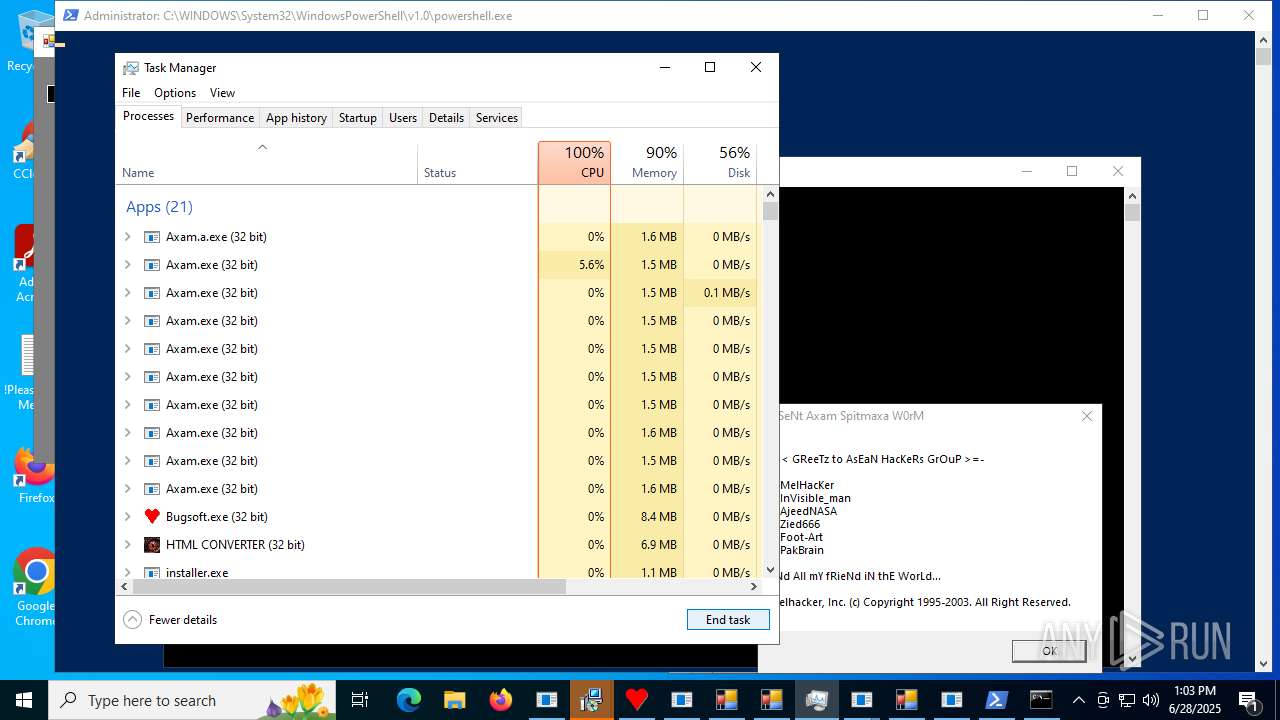Click the Task Manager title bar icon
The width and height of the screenshot is (1280, 720).
(131, 68)
